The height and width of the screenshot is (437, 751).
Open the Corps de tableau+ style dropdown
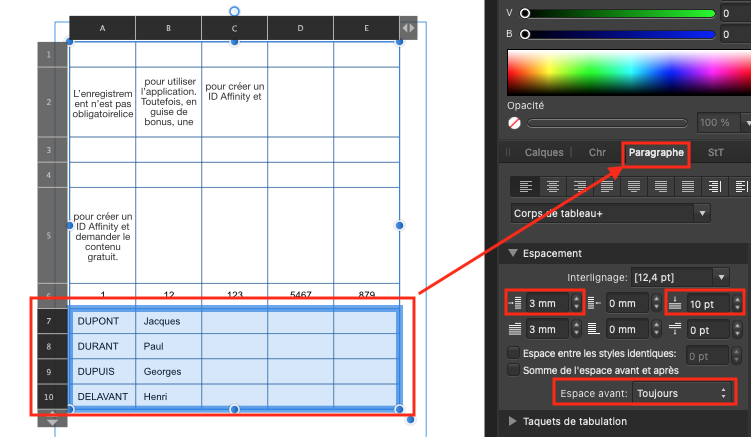[610, 213]
